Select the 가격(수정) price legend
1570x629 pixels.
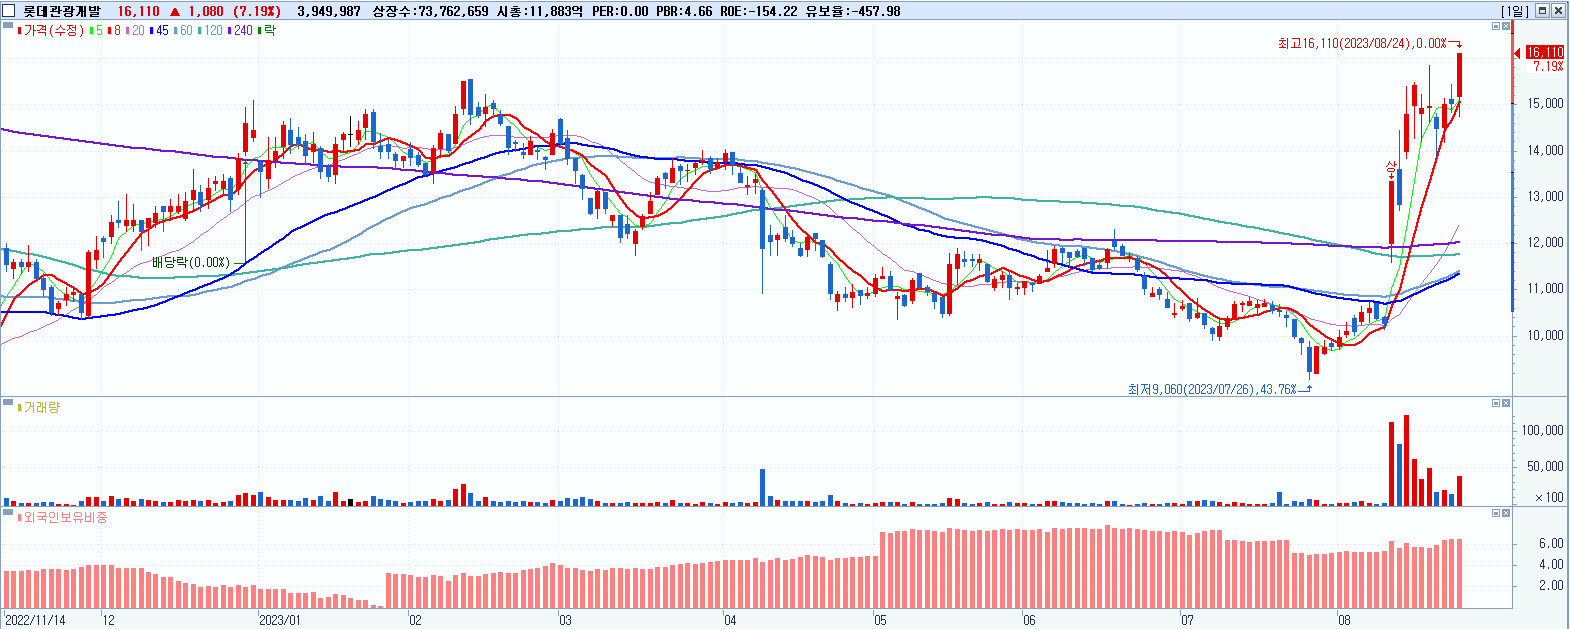[x=52, y=31]
